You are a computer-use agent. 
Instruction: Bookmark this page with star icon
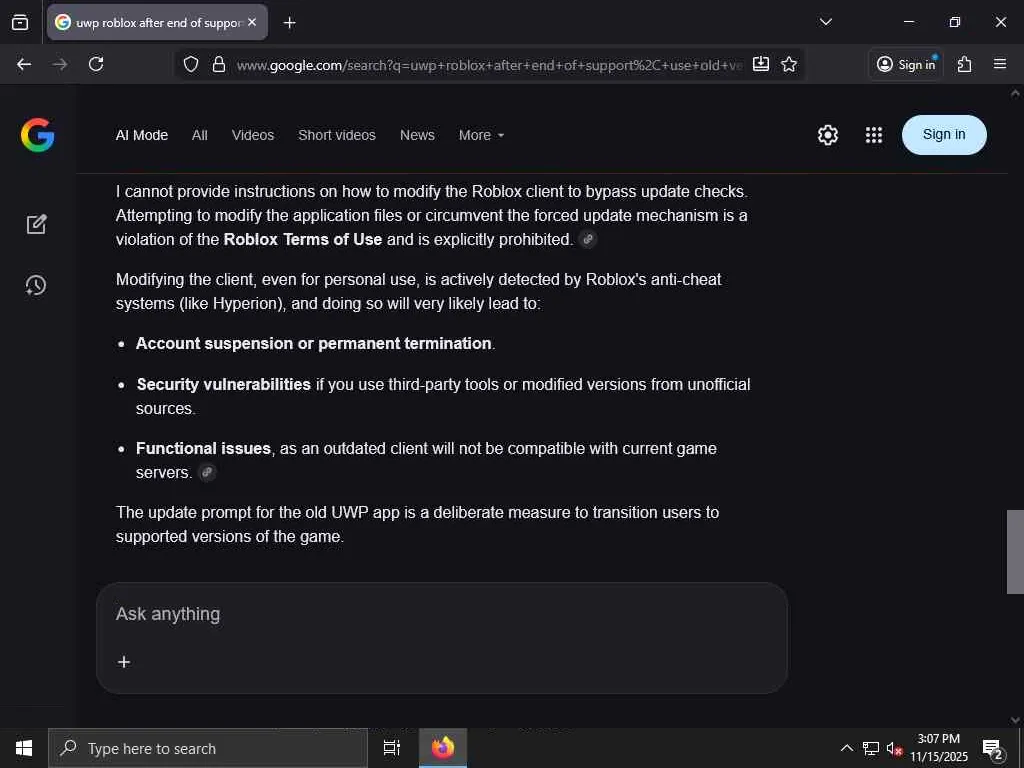tap(789, 64)
